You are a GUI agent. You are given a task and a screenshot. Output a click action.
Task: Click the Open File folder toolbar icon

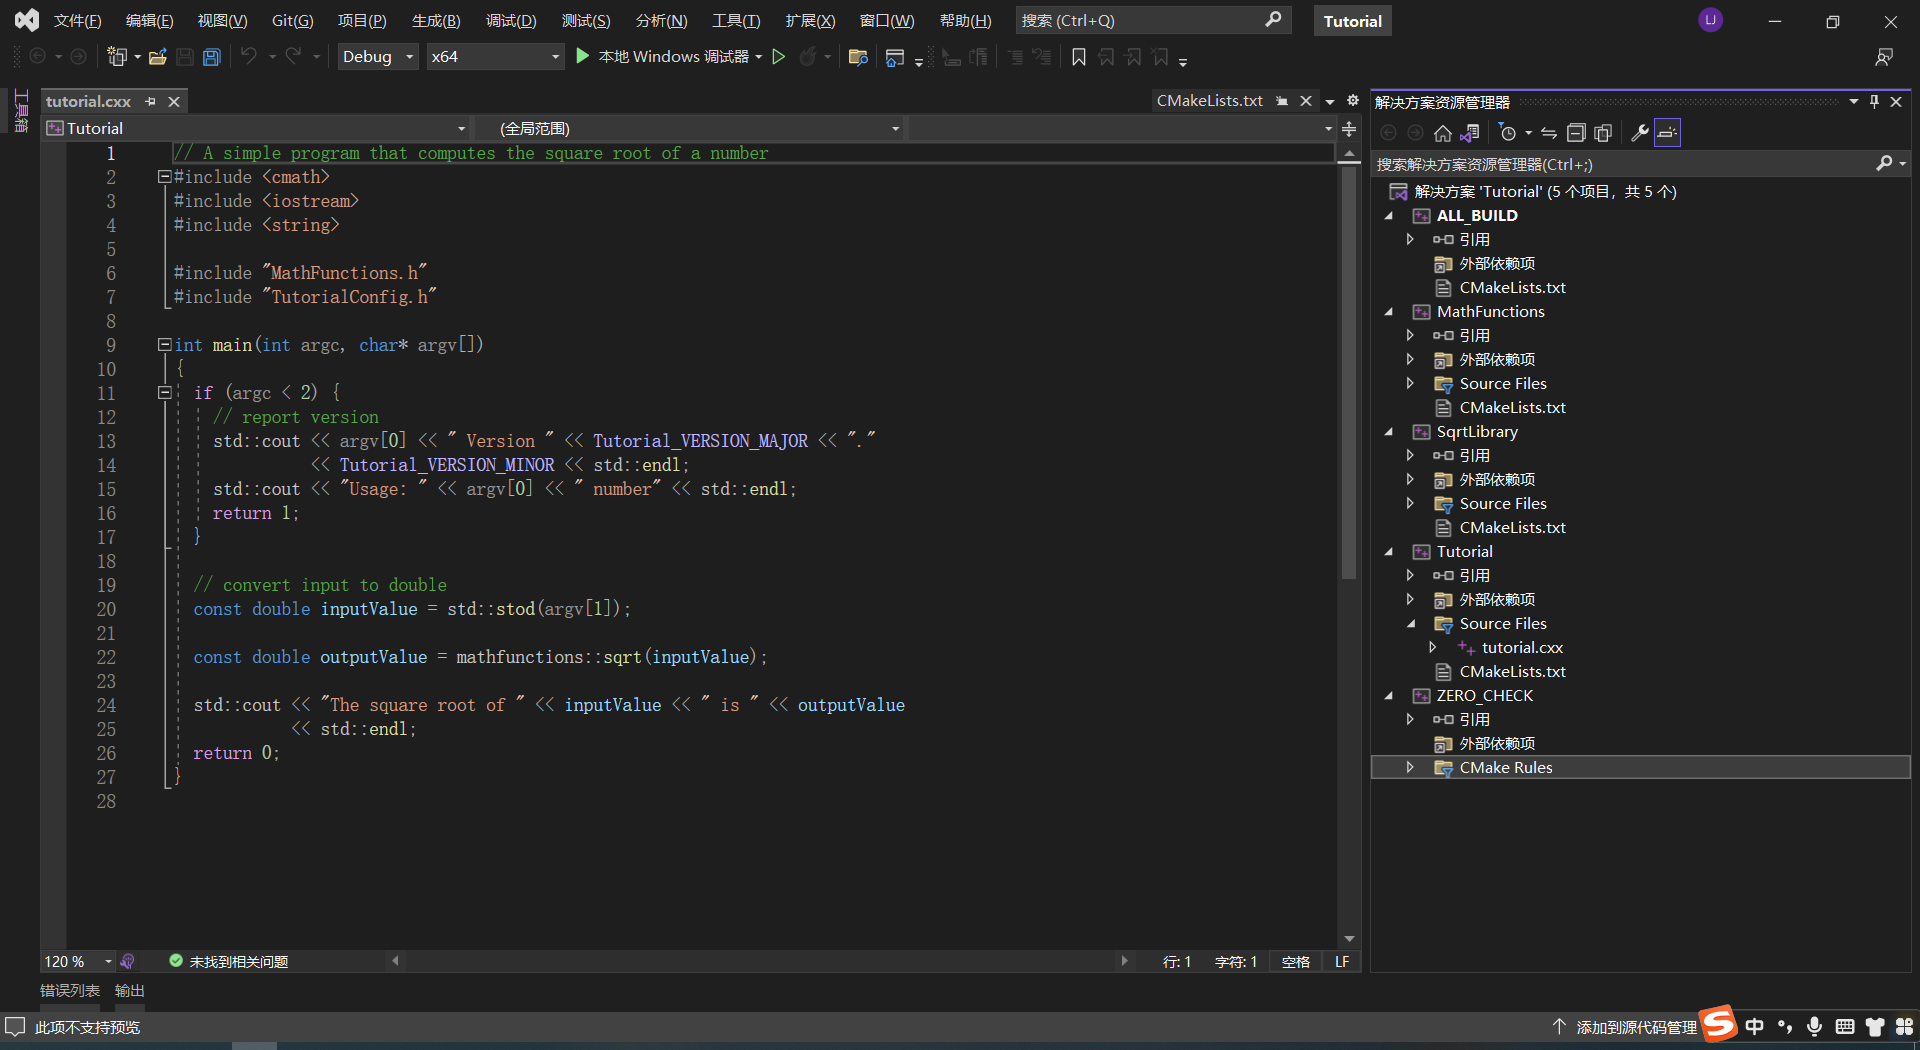pyautogui.click(x=157, y=57)
